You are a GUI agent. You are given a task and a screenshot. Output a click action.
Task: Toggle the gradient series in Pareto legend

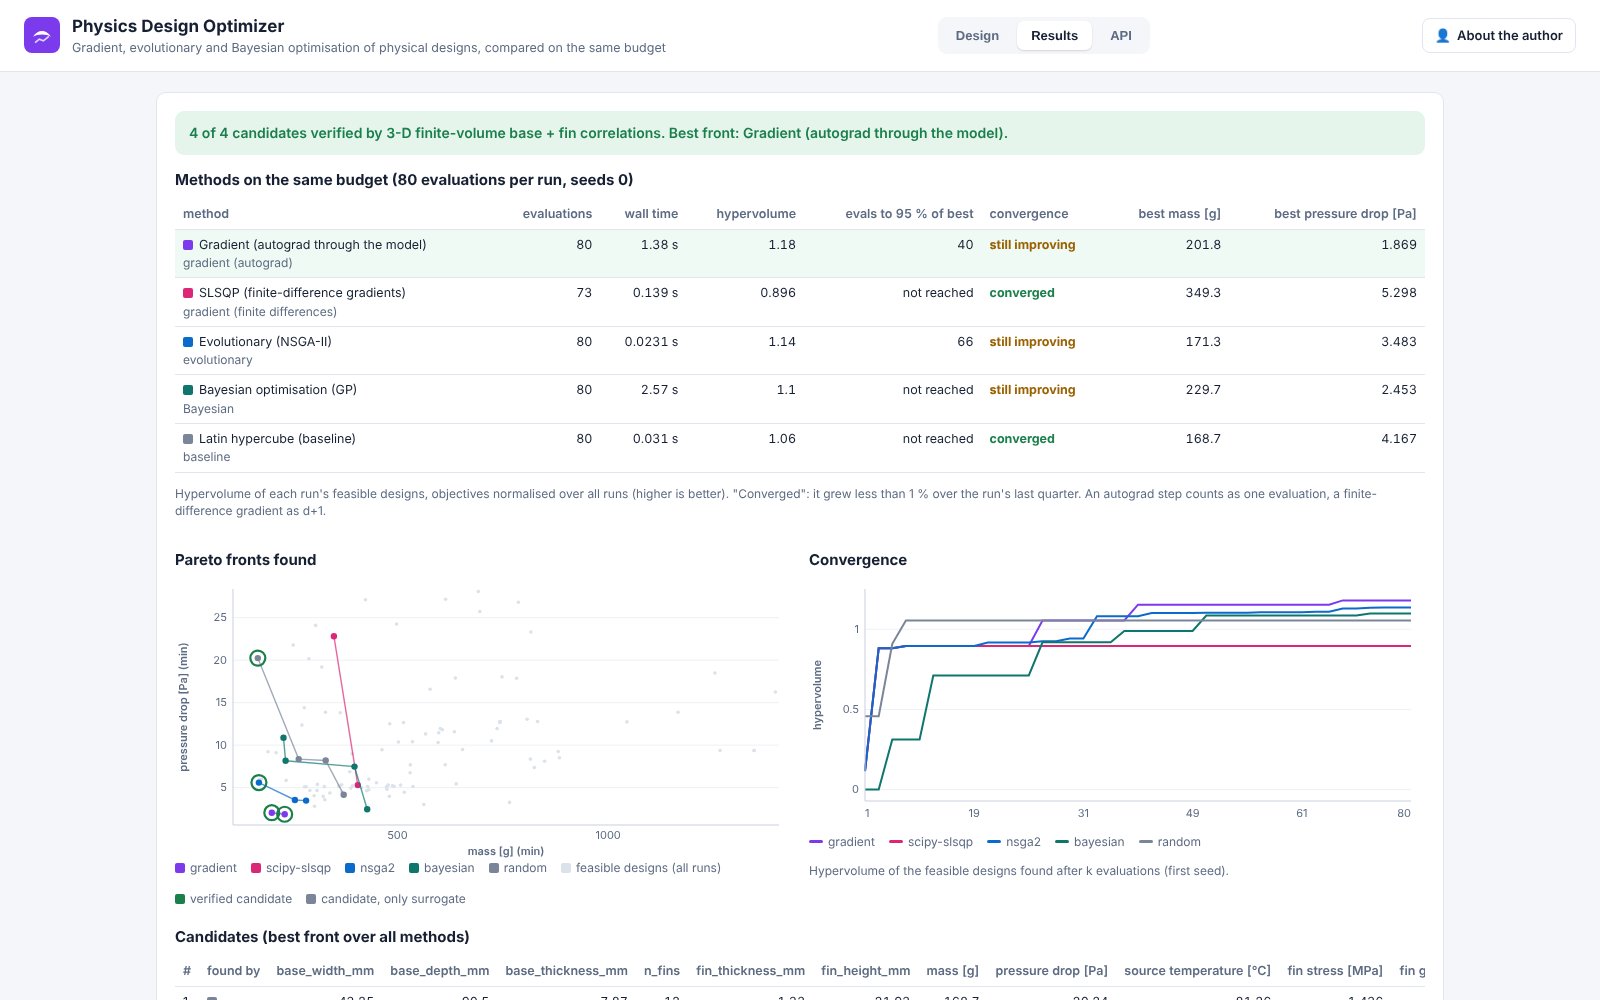point(206,868)
